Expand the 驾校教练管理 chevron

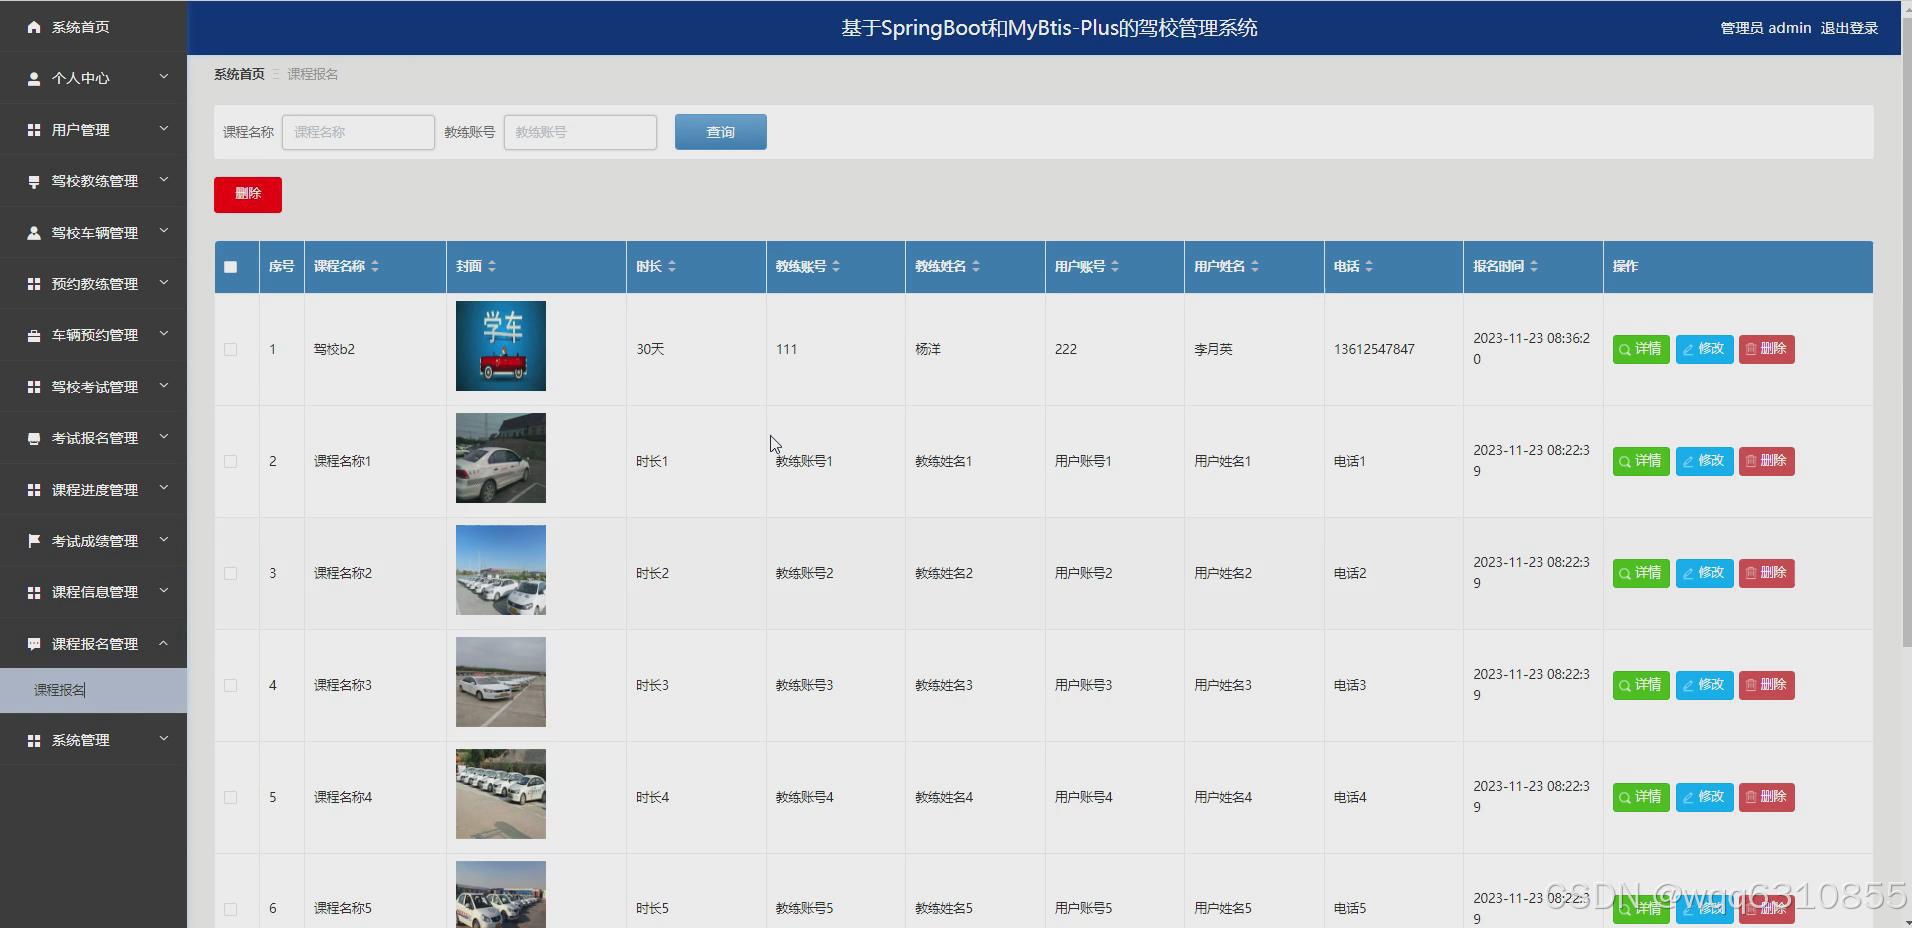(164, 180)
